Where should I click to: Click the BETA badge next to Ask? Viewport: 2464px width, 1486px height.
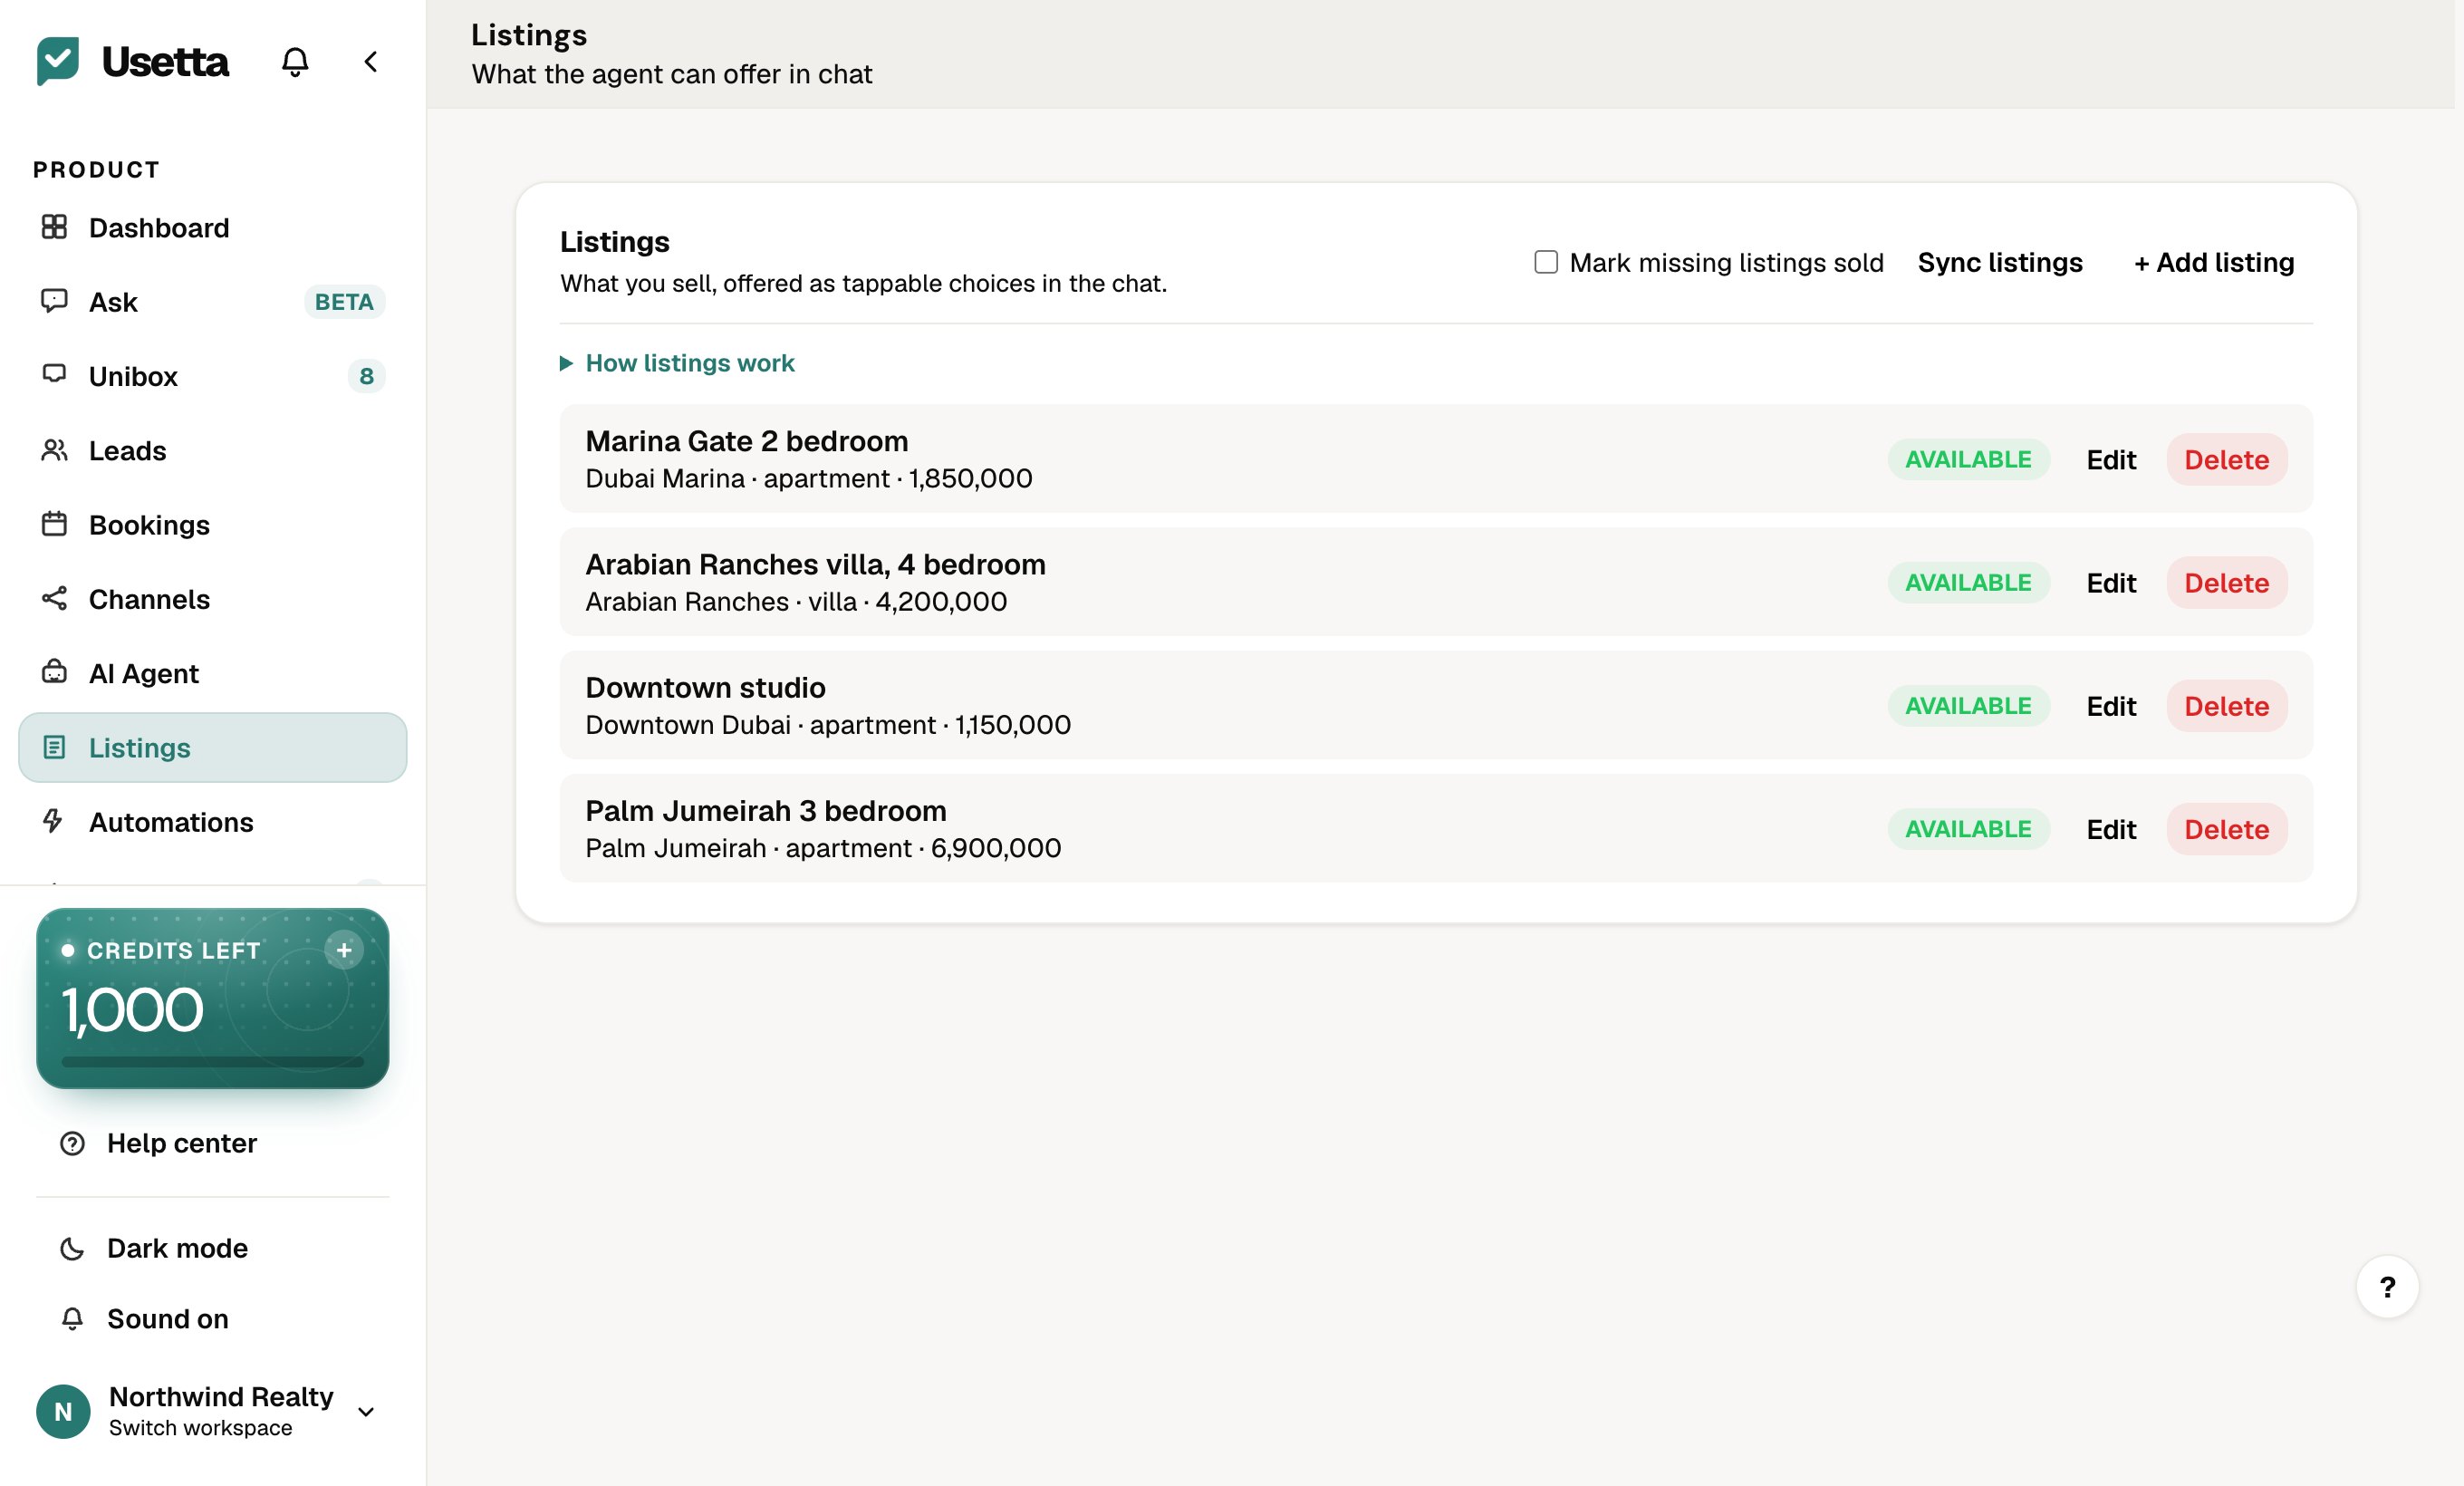pos(344,301)
